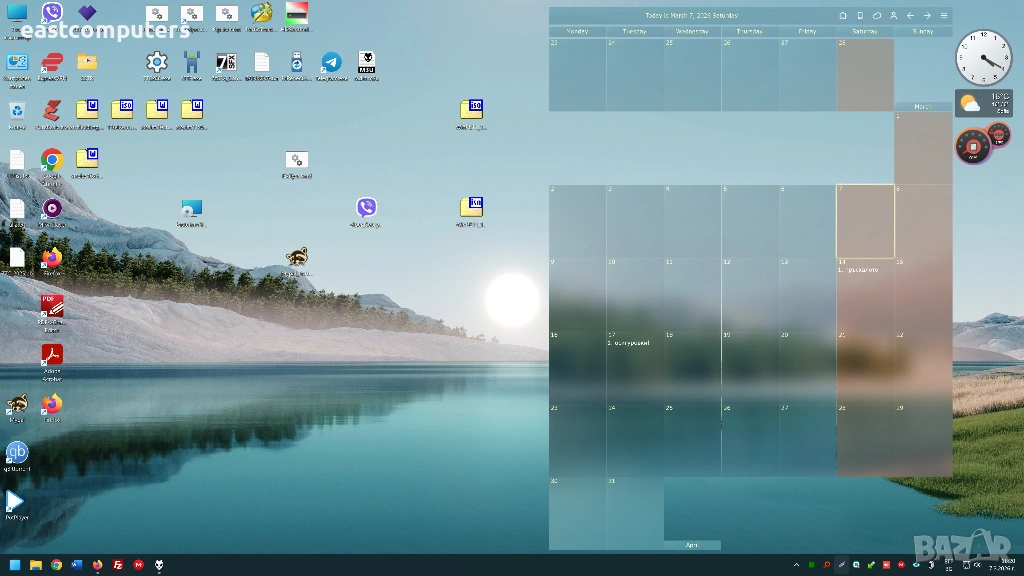The width and height of the screenshot is (1024, 576).
Task: Open the Recycle Bin on desktop
Action: click(17, 111)
